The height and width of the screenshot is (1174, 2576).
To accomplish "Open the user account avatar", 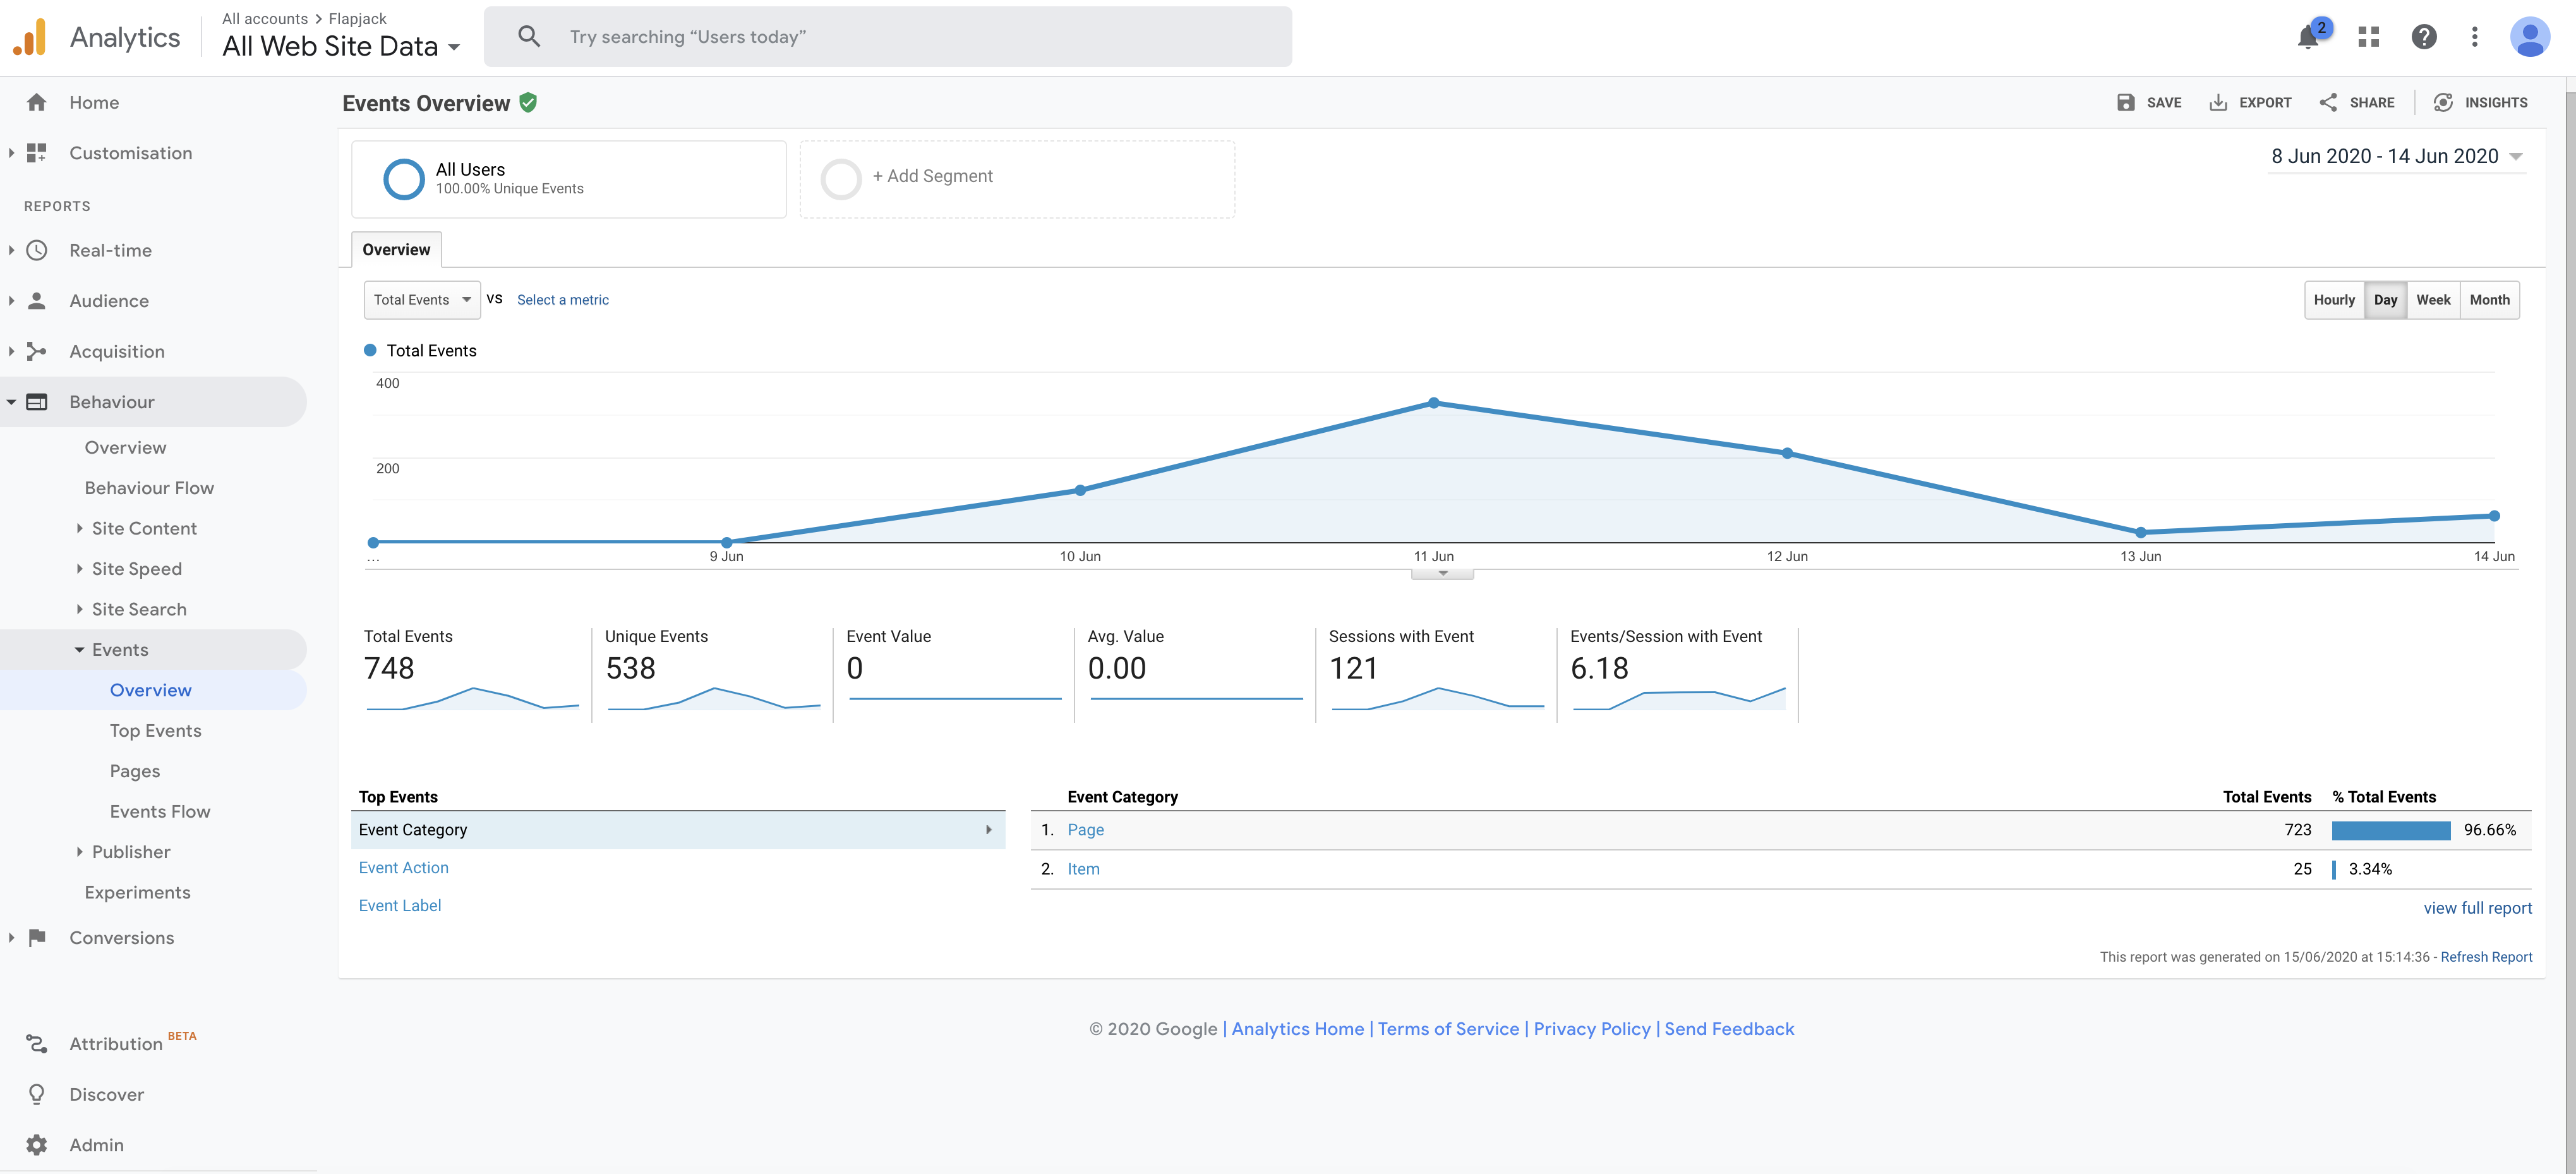I will pyautogui.click(x=2531, y=37).
